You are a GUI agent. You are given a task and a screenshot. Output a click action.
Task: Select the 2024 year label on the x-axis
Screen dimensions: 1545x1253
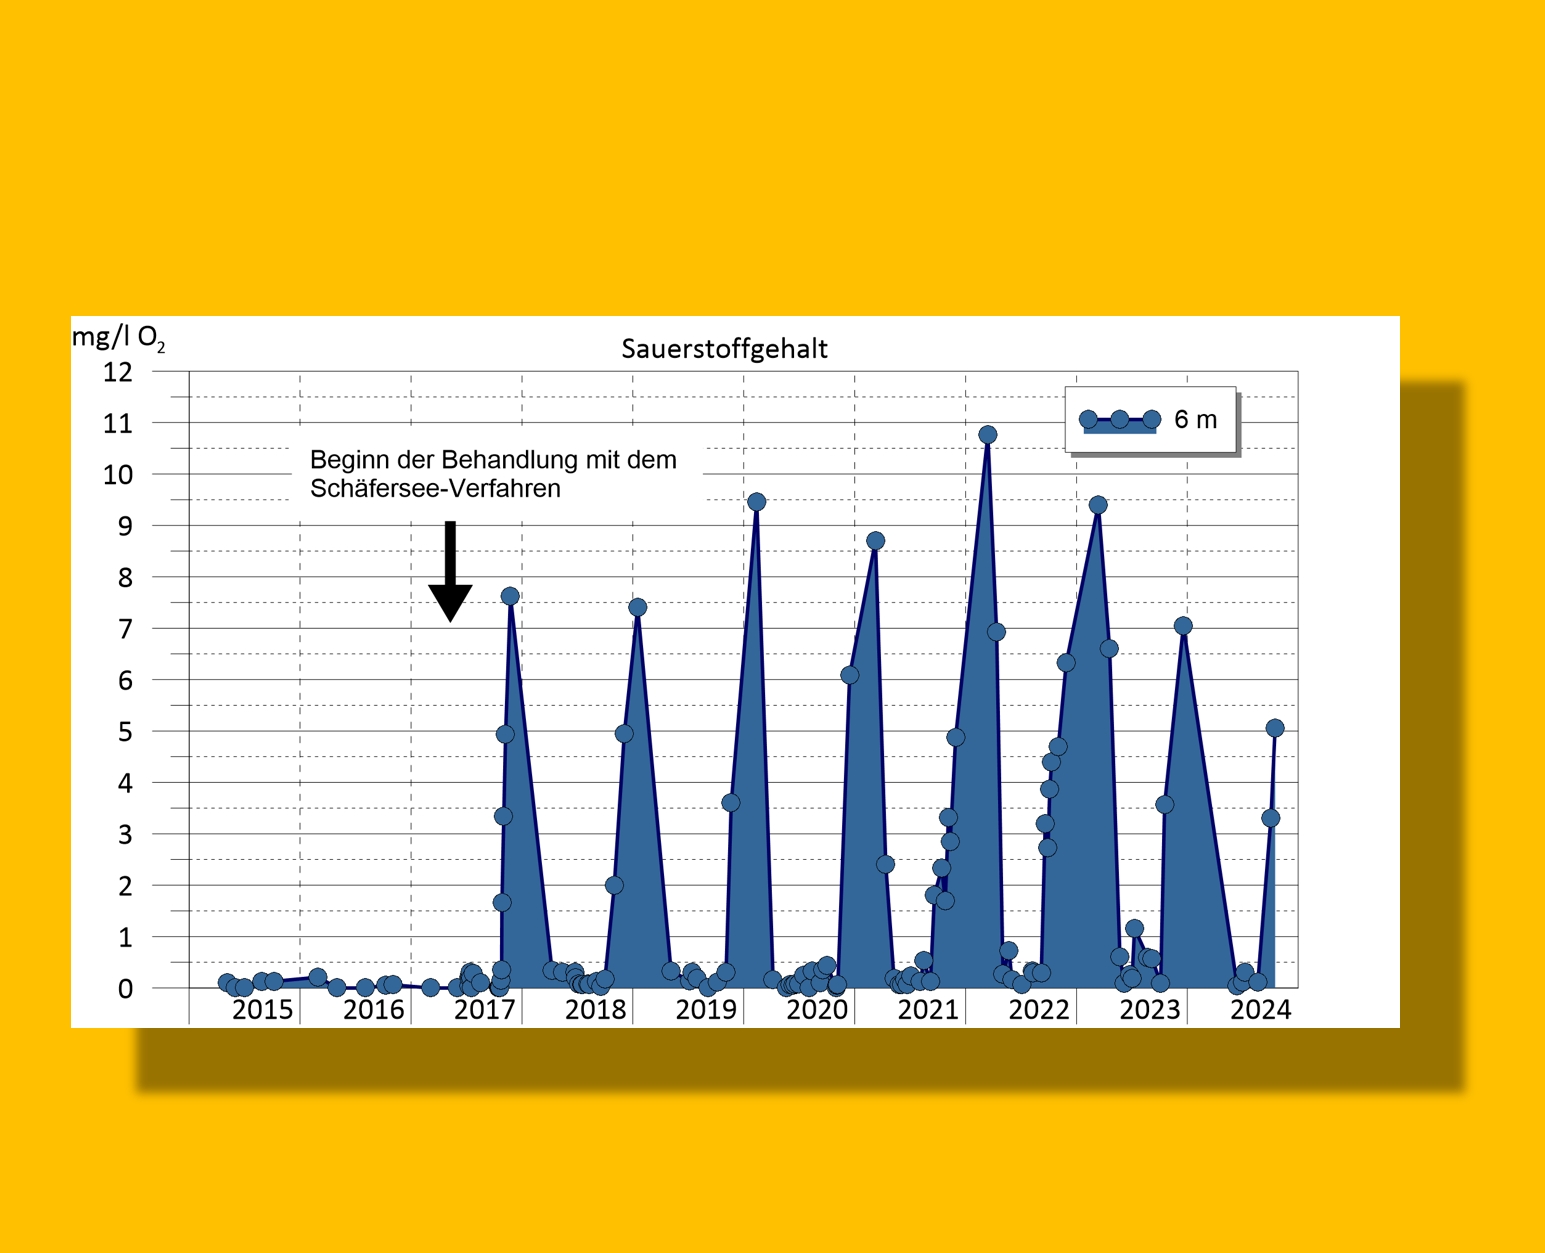coord(1260,1010)
